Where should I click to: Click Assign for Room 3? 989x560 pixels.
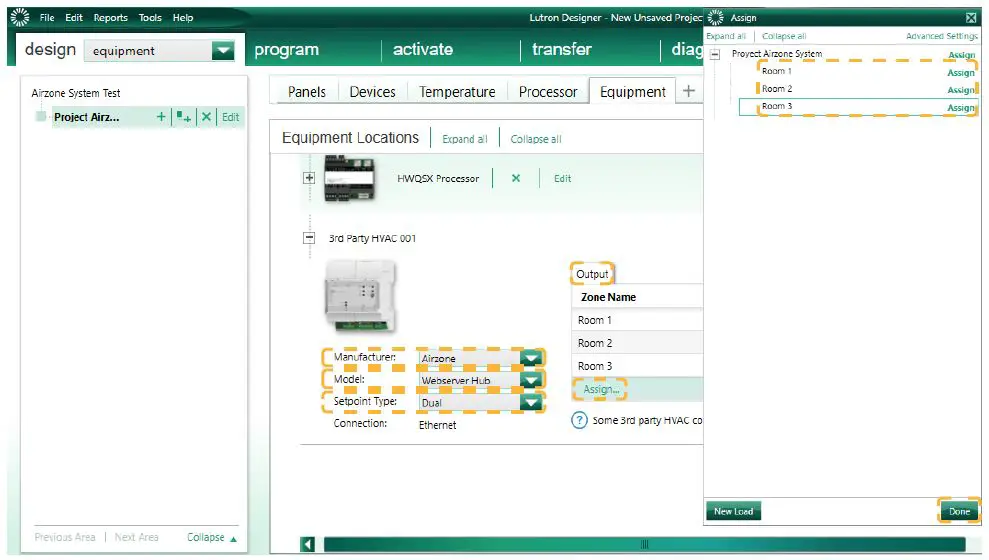pyautogui.click(x=961, y=108)
